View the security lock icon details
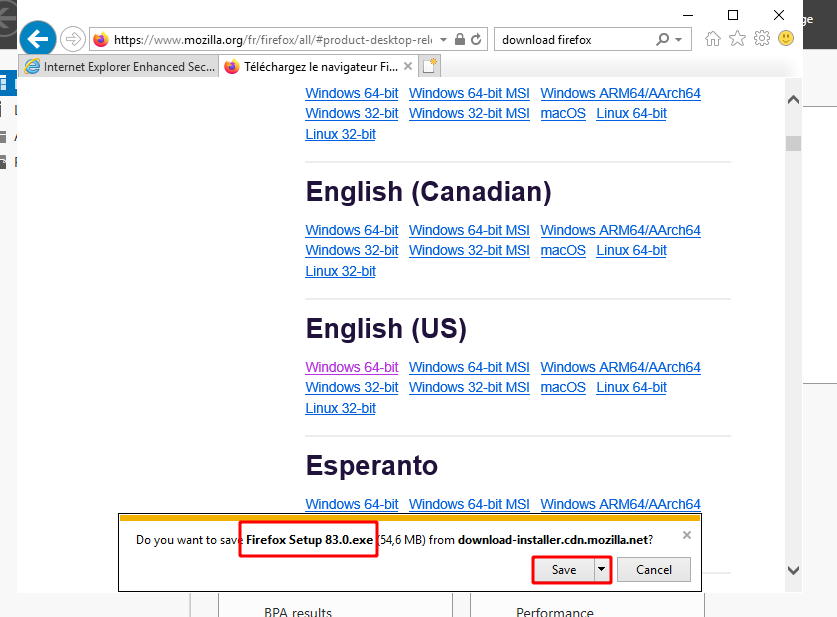 tap(460, 39)
